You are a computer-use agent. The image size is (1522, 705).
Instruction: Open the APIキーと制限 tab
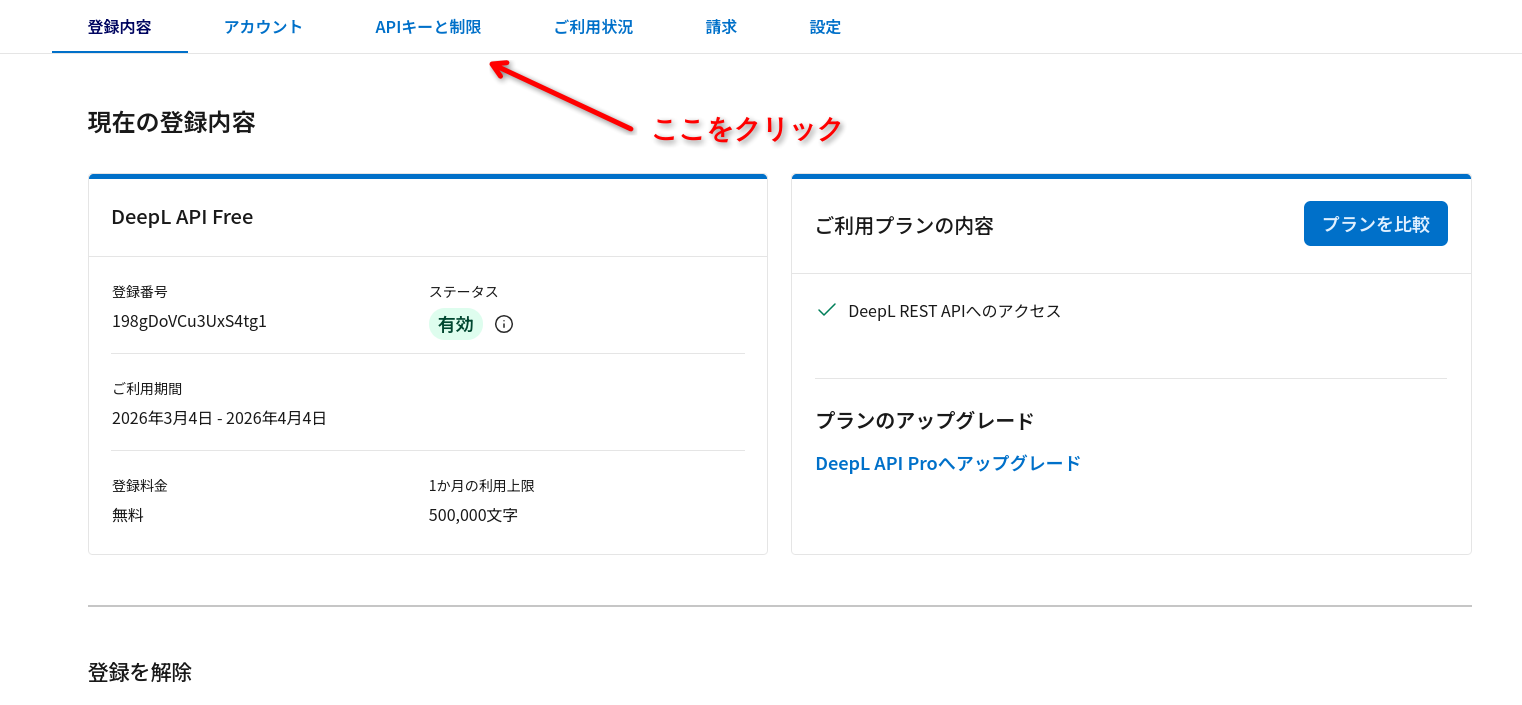[x=428, y=27]
